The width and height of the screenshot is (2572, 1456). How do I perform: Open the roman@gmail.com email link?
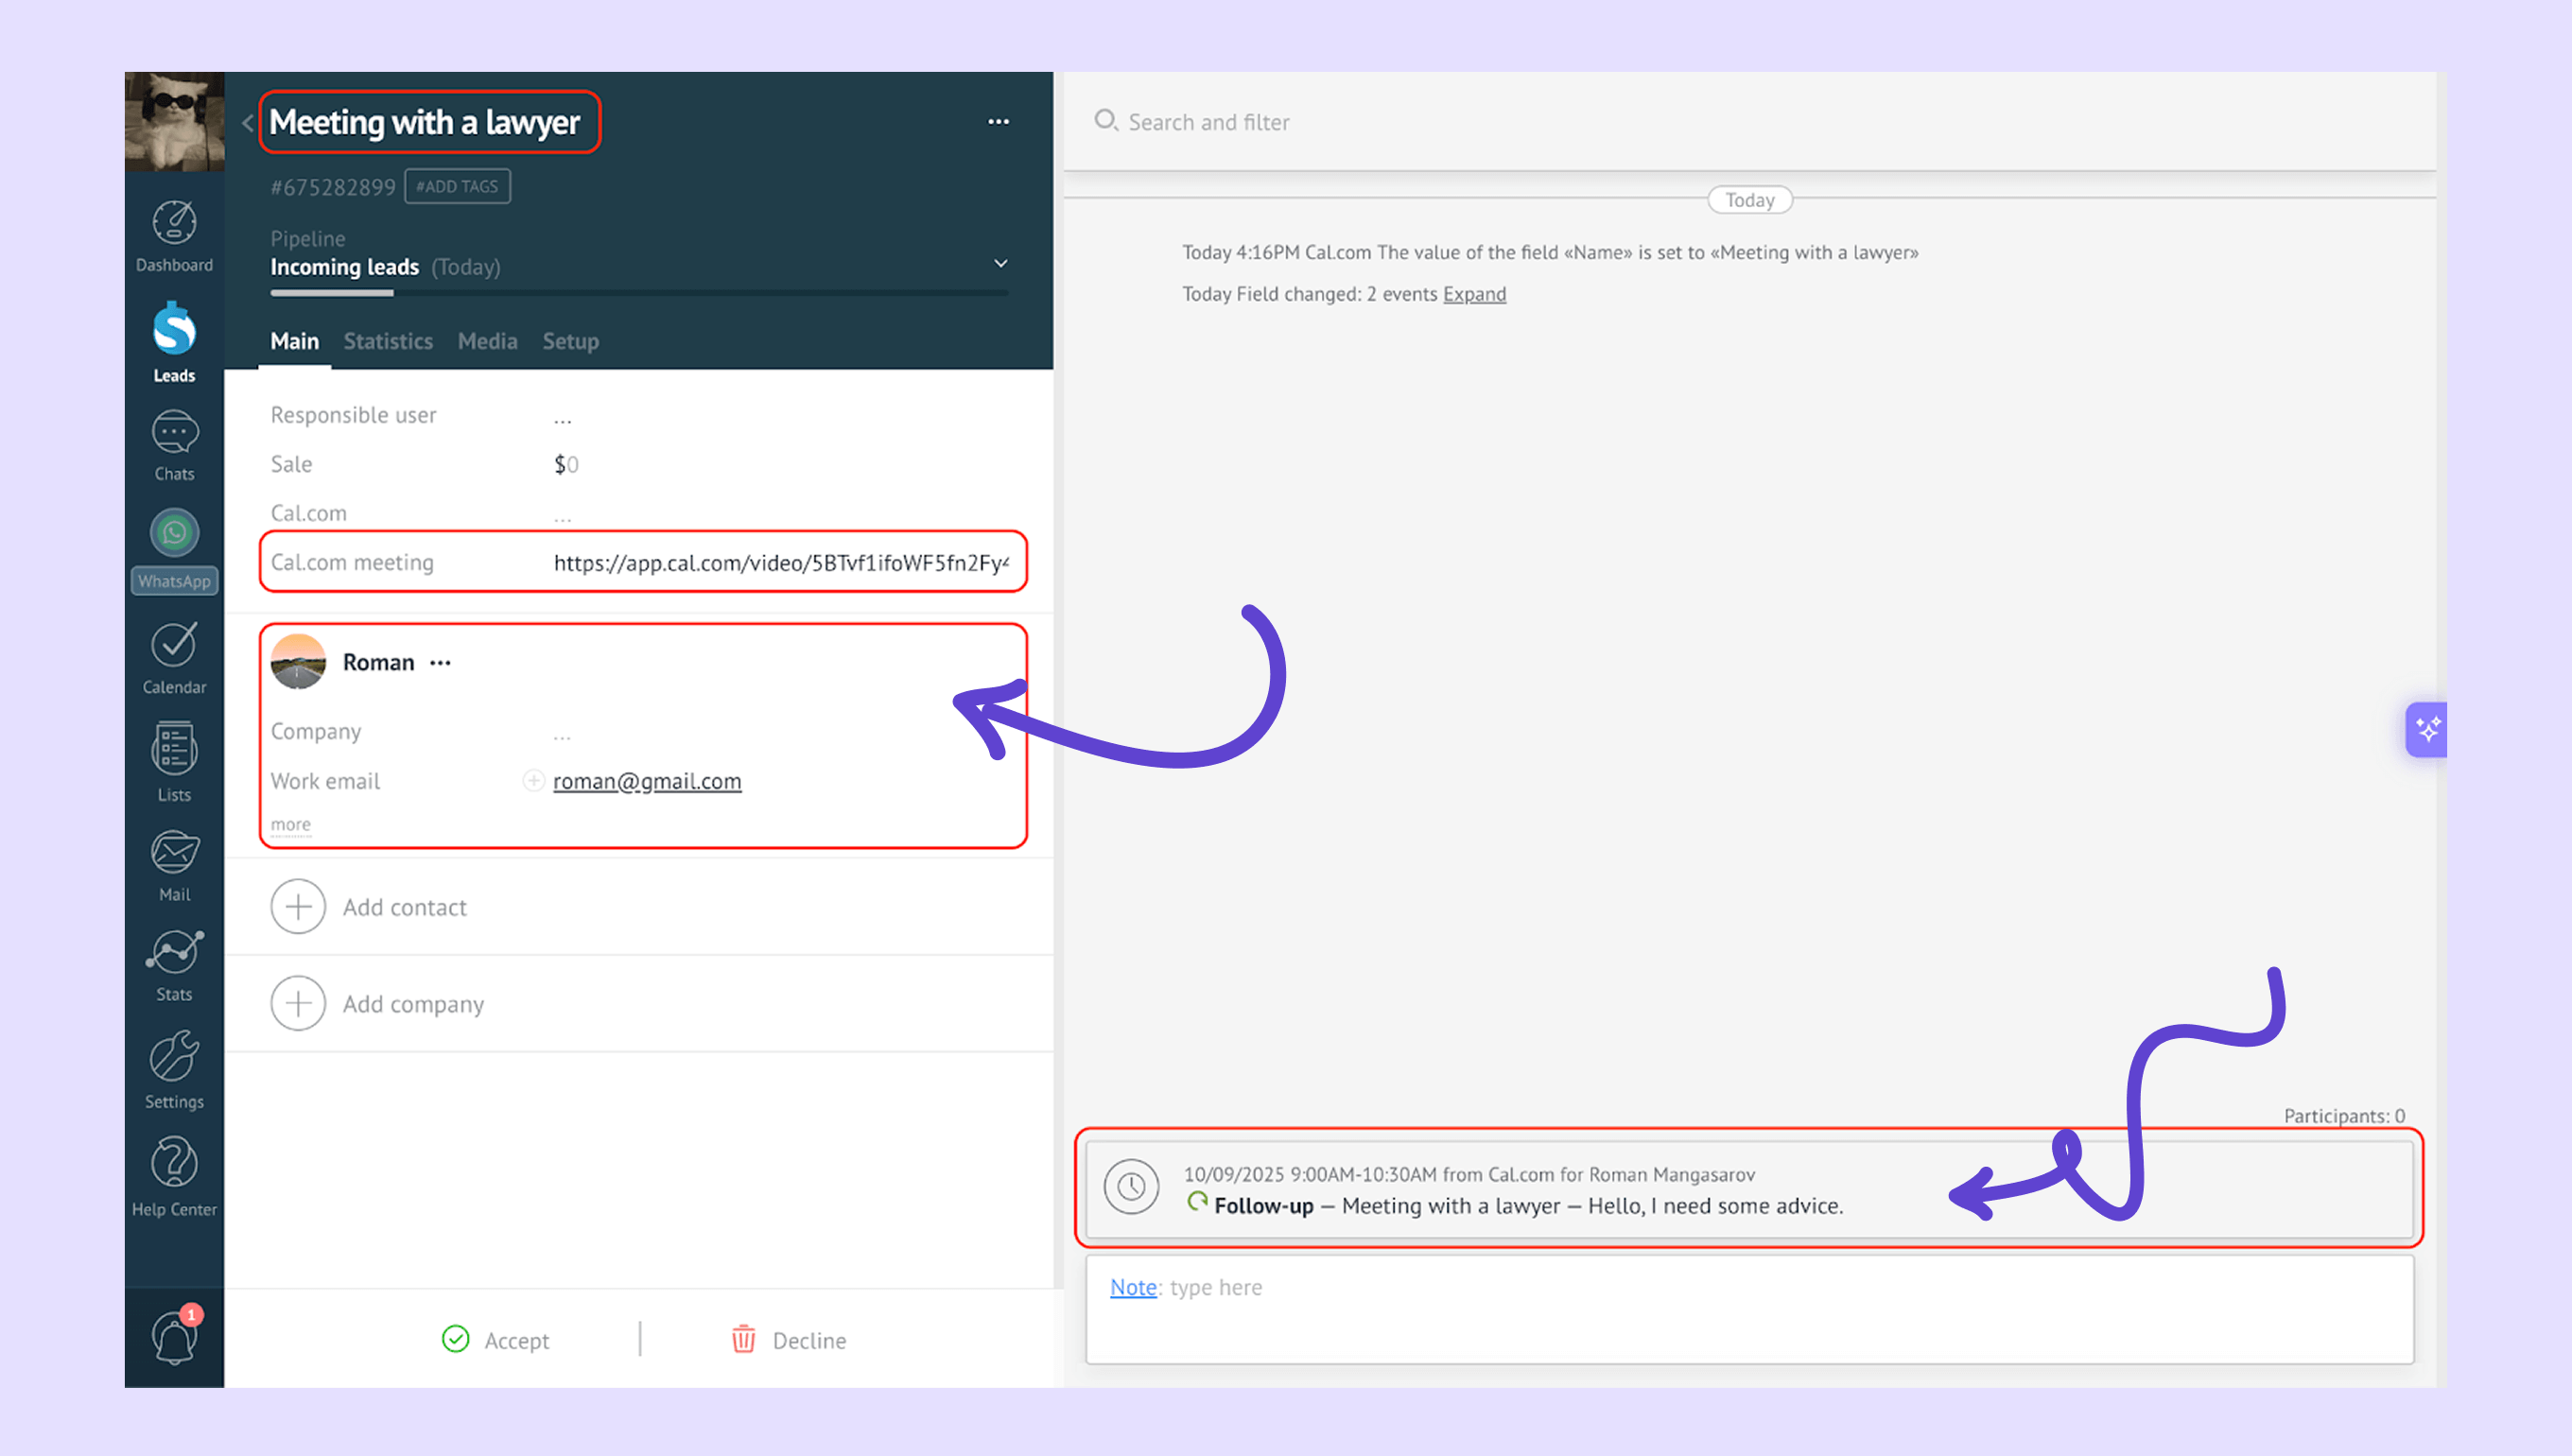[647, 781]
